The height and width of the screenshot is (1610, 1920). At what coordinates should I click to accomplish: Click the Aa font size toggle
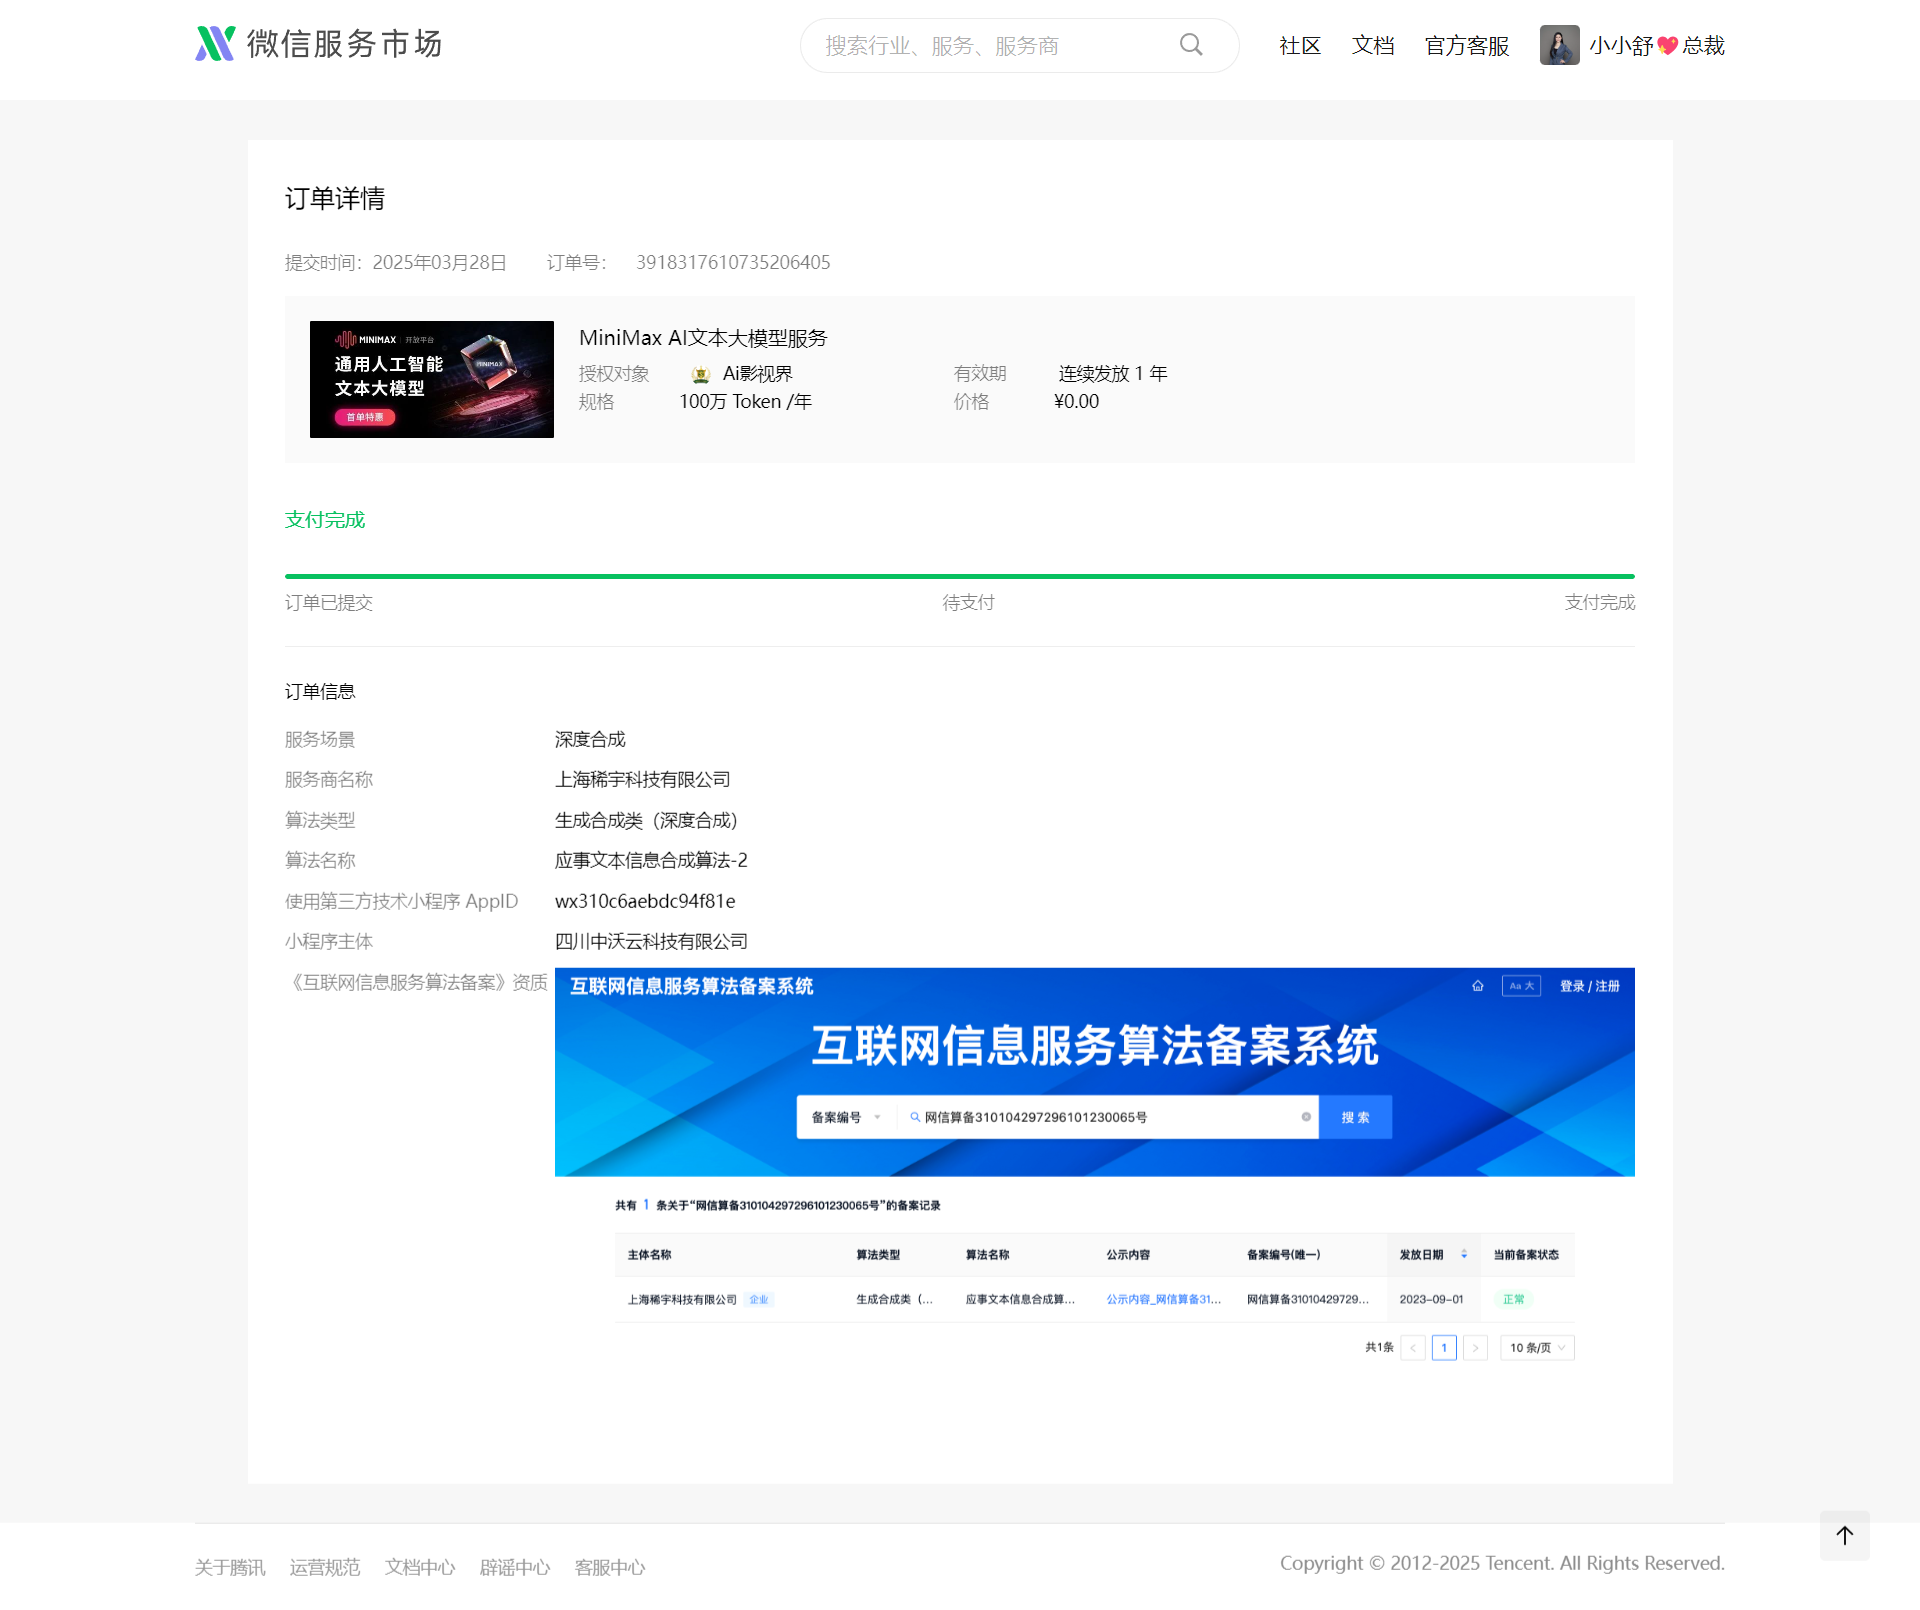coord(1521,986)
